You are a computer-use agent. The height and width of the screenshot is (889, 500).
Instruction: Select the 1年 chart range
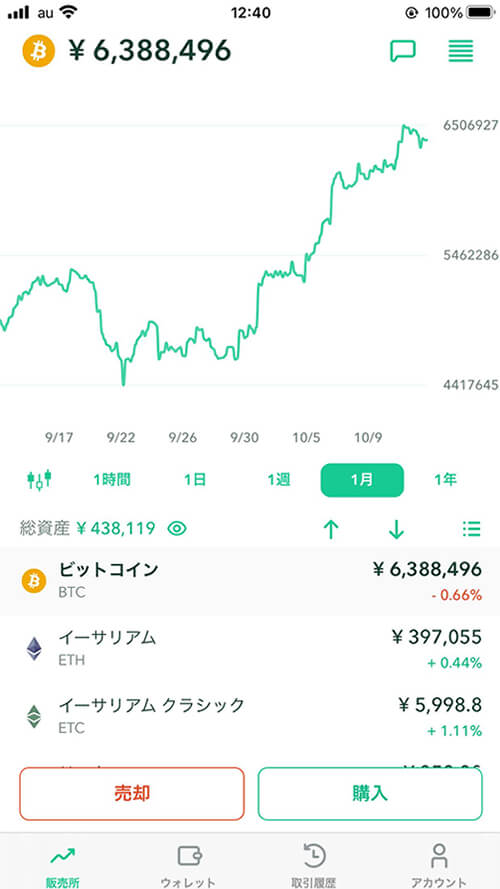click(x=446, y=480)
